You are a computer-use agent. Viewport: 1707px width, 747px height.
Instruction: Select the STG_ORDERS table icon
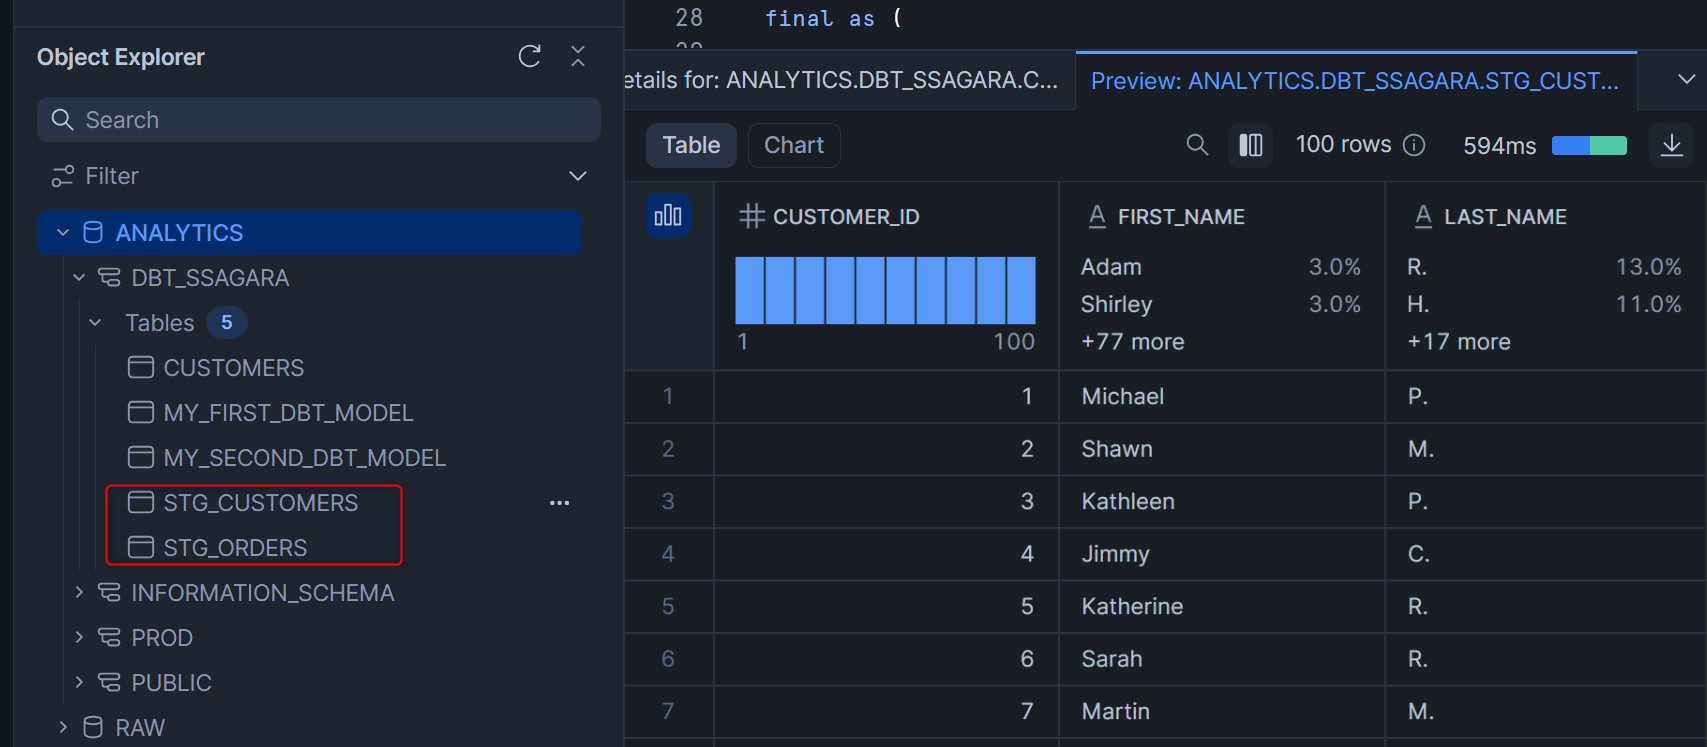141,547
